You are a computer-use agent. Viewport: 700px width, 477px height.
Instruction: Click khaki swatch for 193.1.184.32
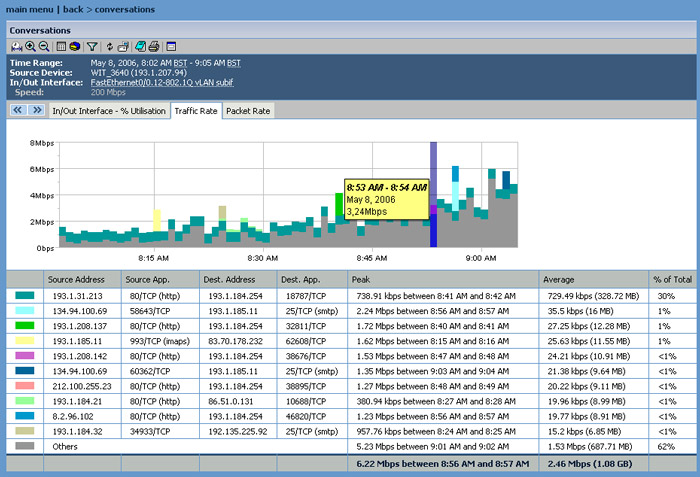[x=25, y=431]
